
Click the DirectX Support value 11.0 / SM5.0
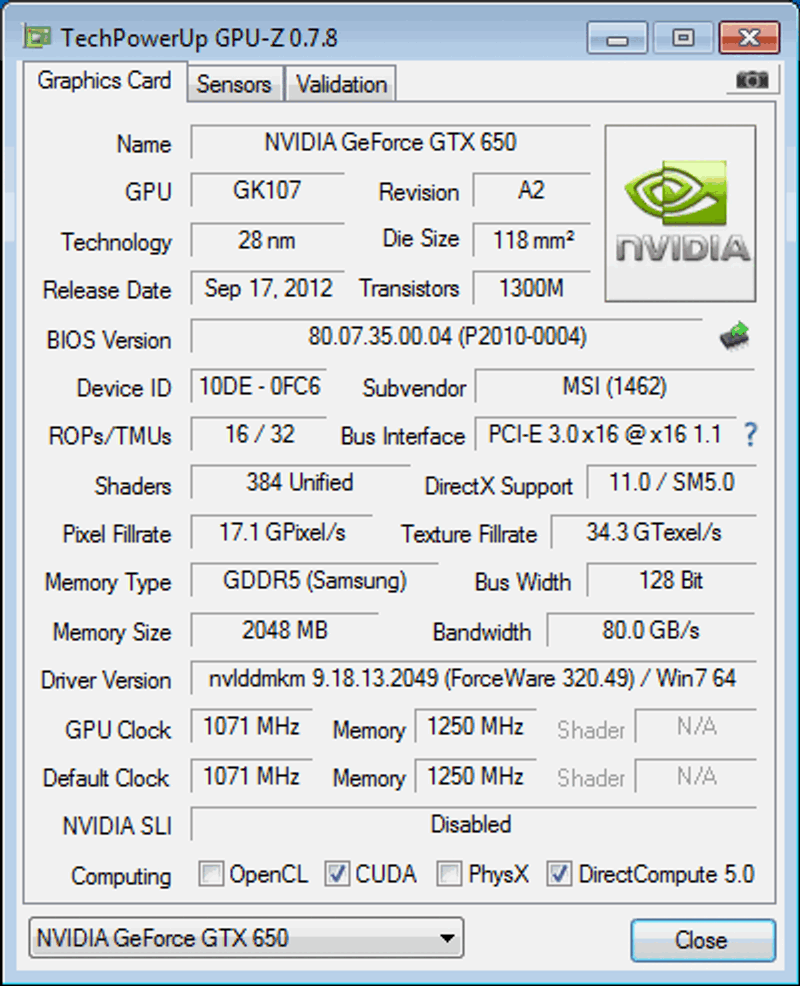[x=671, y=482]
